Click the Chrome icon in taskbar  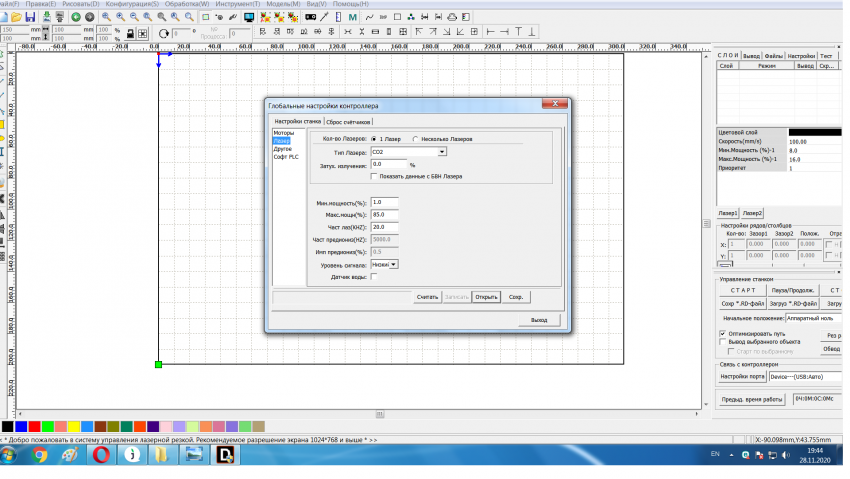(x=40, y=455)
